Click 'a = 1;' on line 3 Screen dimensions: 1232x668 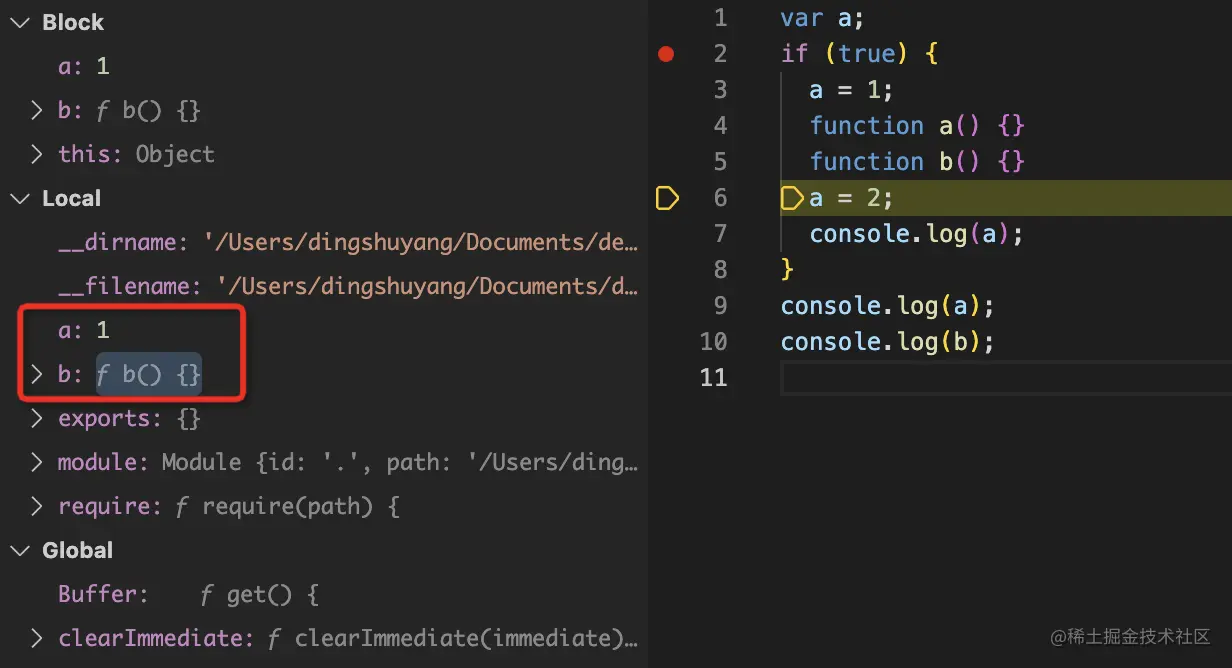pos(851,90)
